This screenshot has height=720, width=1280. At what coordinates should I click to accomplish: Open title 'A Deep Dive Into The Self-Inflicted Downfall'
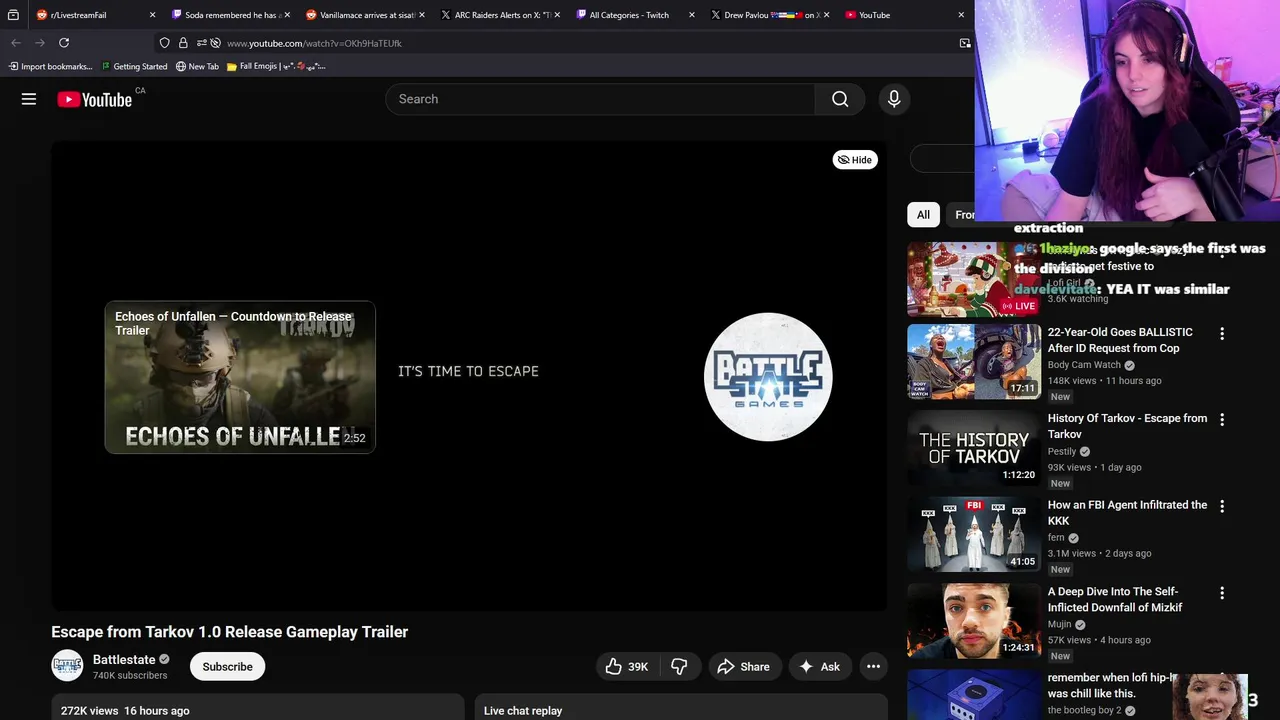coord(1115,599)
